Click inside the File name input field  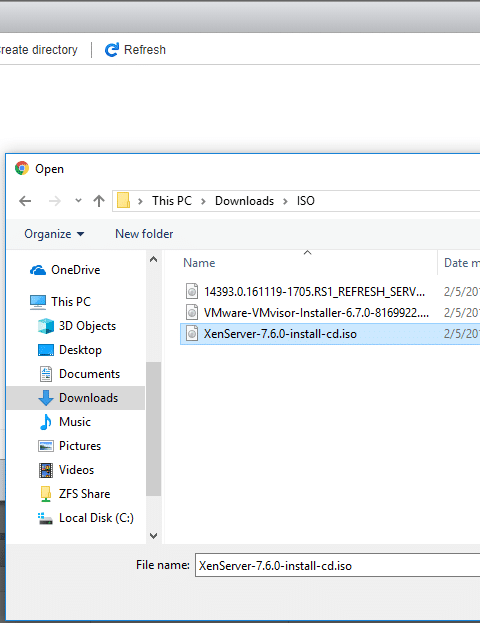coord(337,565)
